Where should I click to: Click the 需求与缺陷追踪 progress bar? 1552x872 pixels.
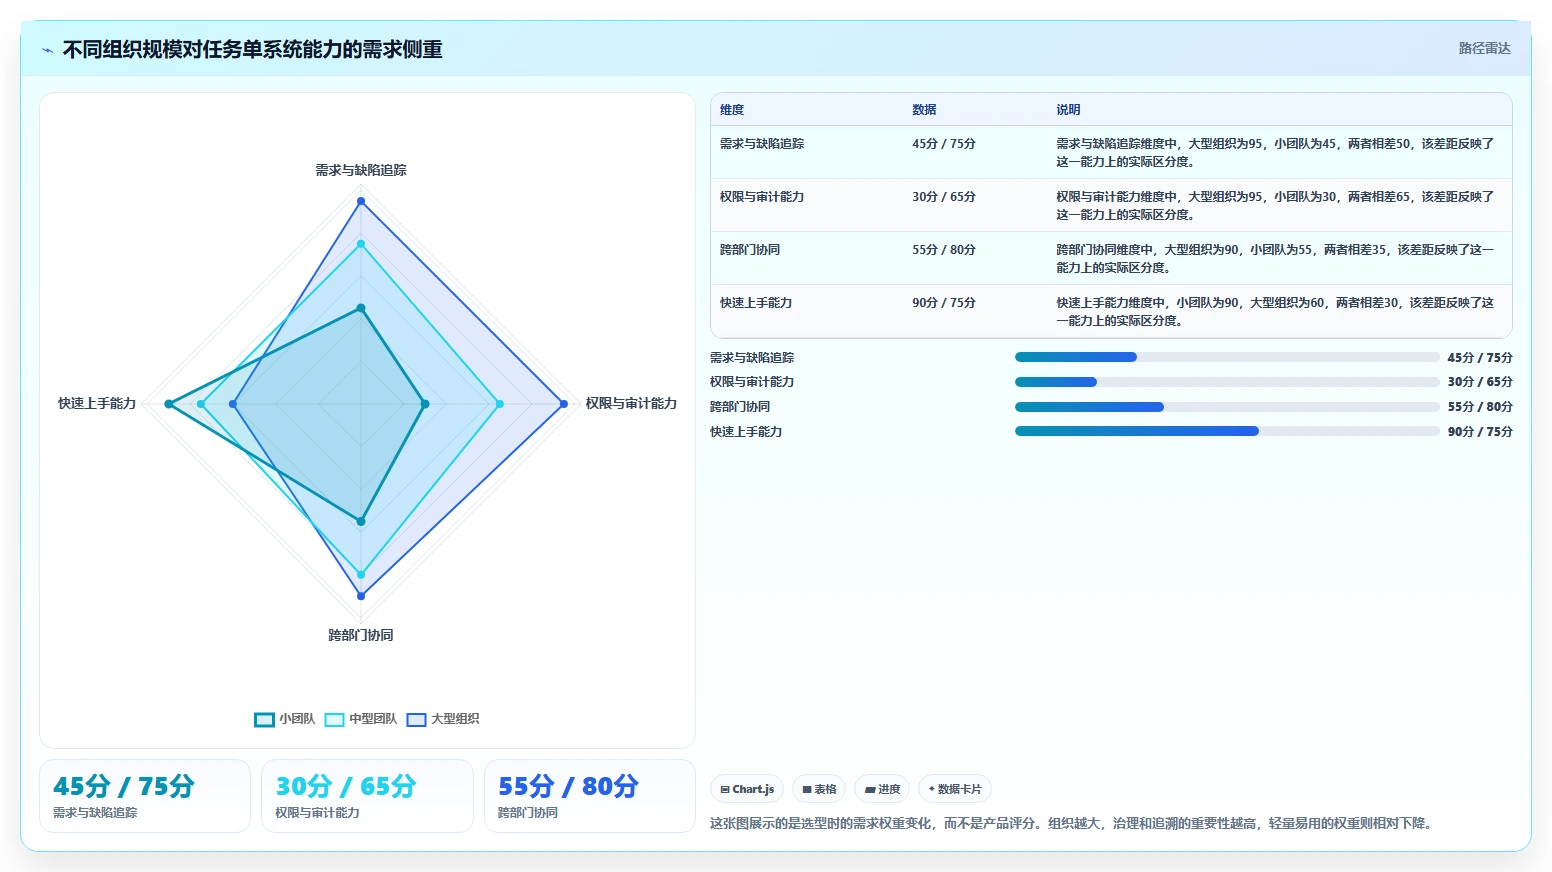tap(1227, 357)
